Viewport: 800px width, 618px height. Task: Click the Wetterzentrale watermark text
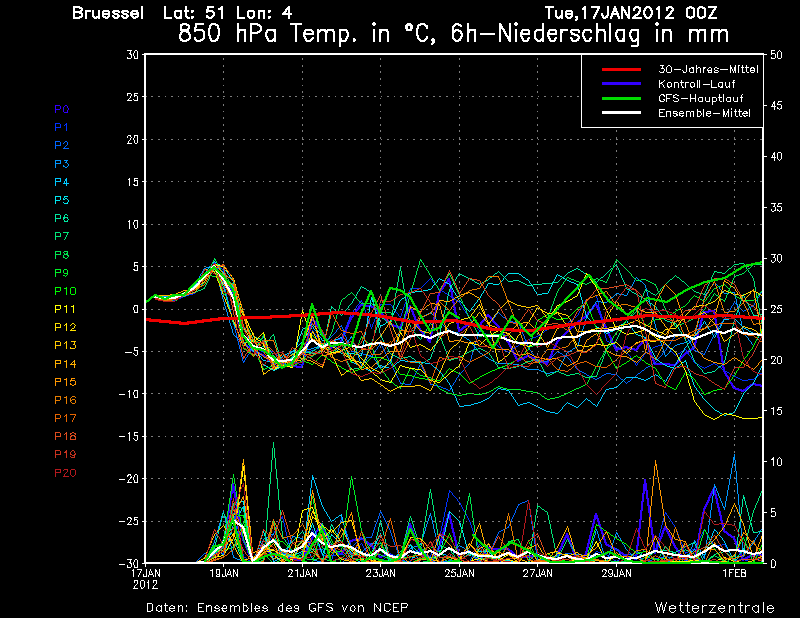[714, 607]
